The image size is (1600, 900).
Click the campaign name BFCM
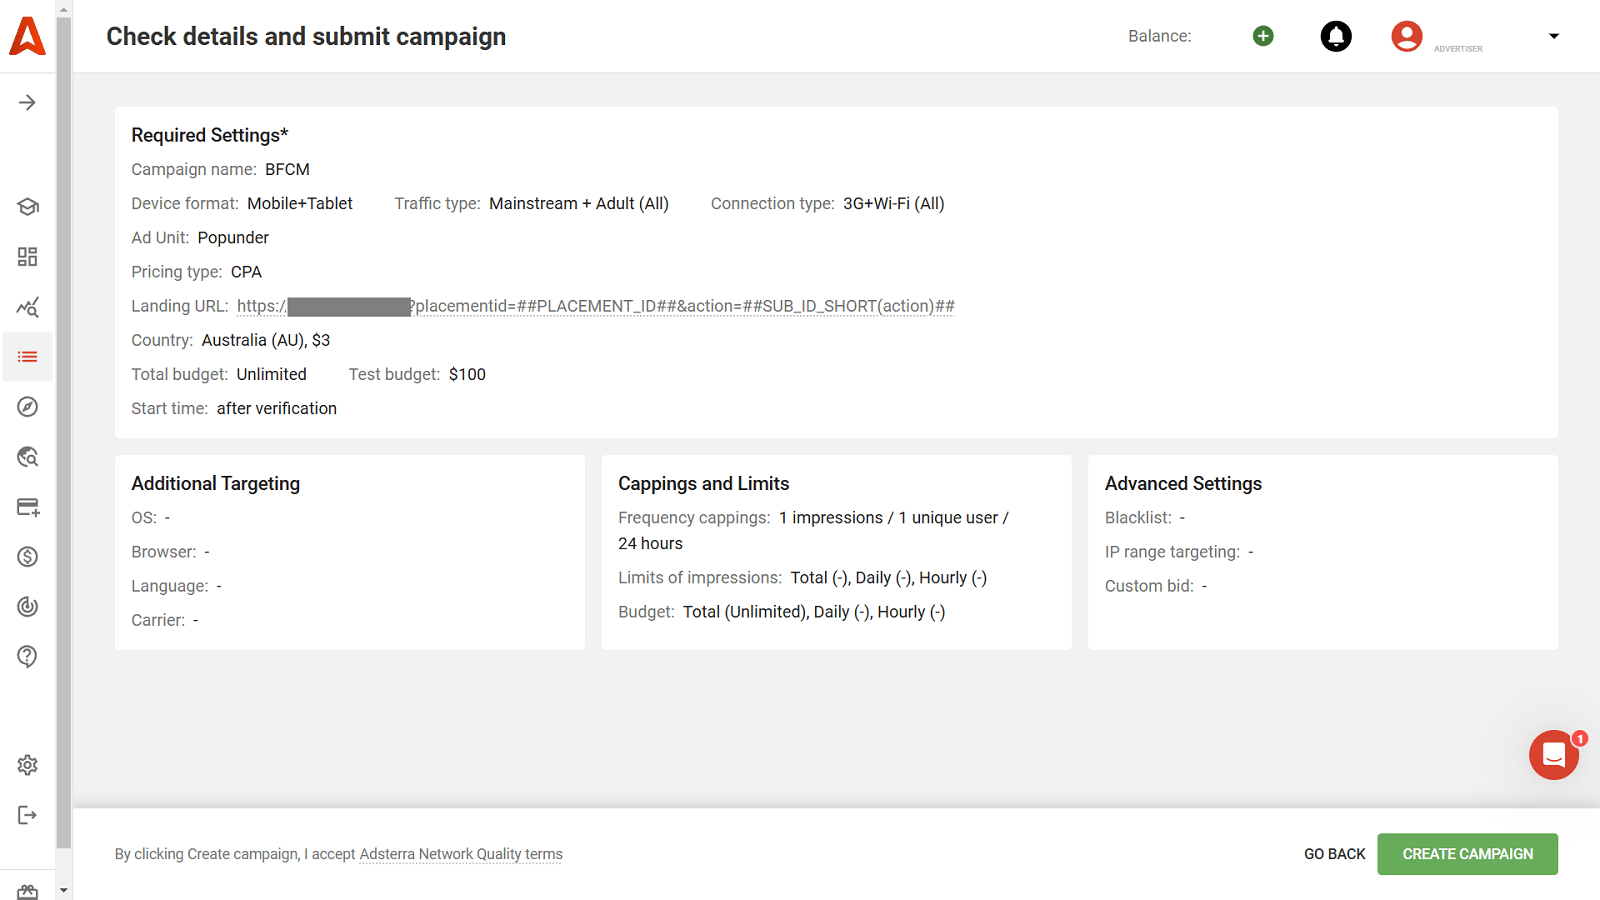point(287,169)
